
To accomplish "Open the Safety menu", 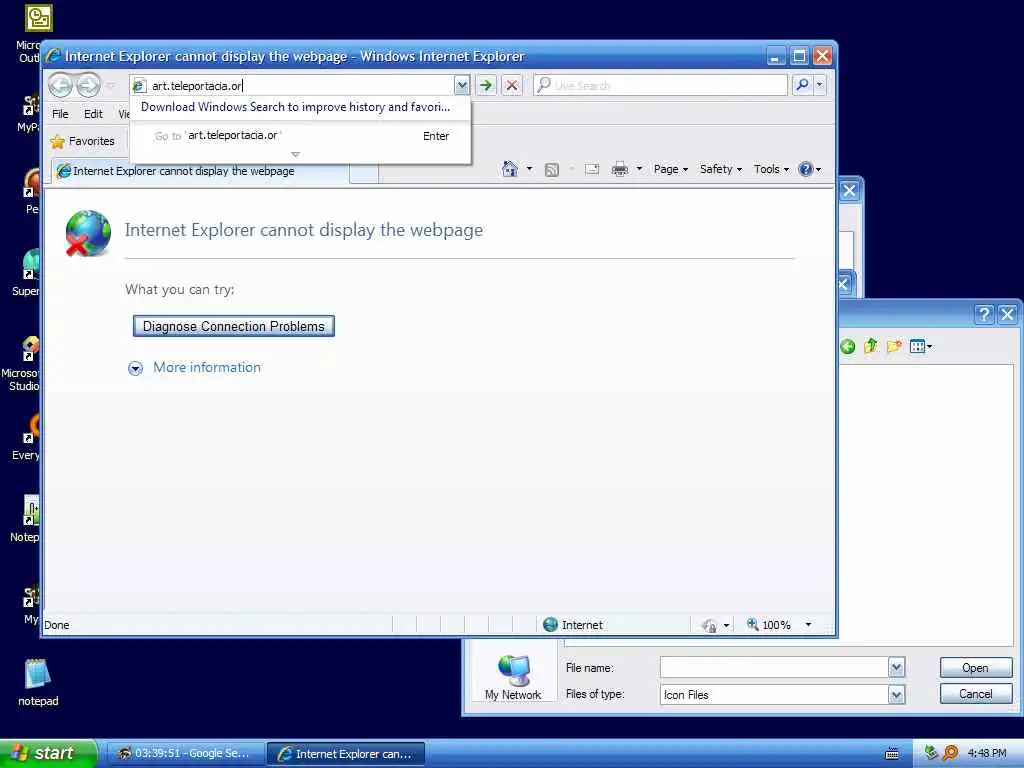I will [x=720, y=169].
